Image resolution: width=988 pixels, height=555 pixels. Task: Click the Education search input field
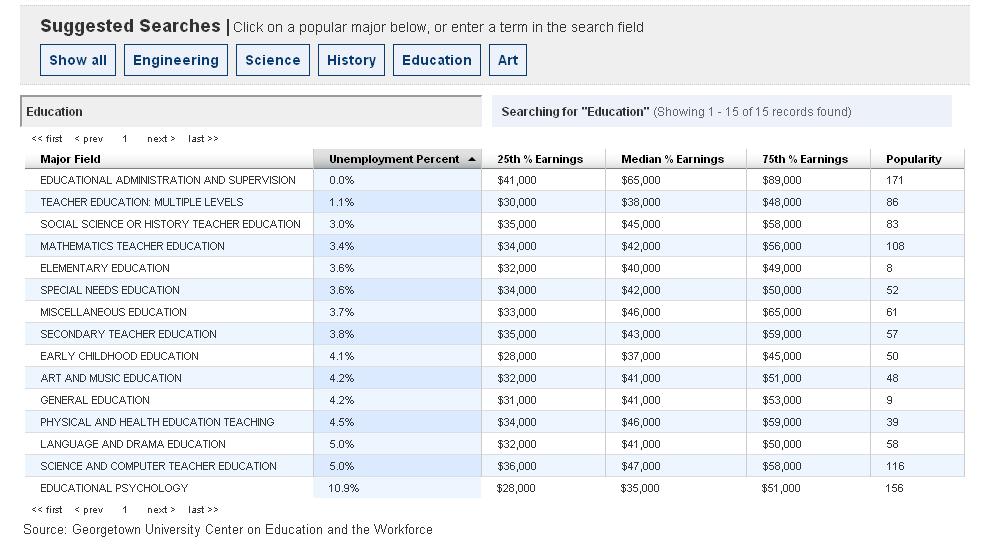pos(251,112)
